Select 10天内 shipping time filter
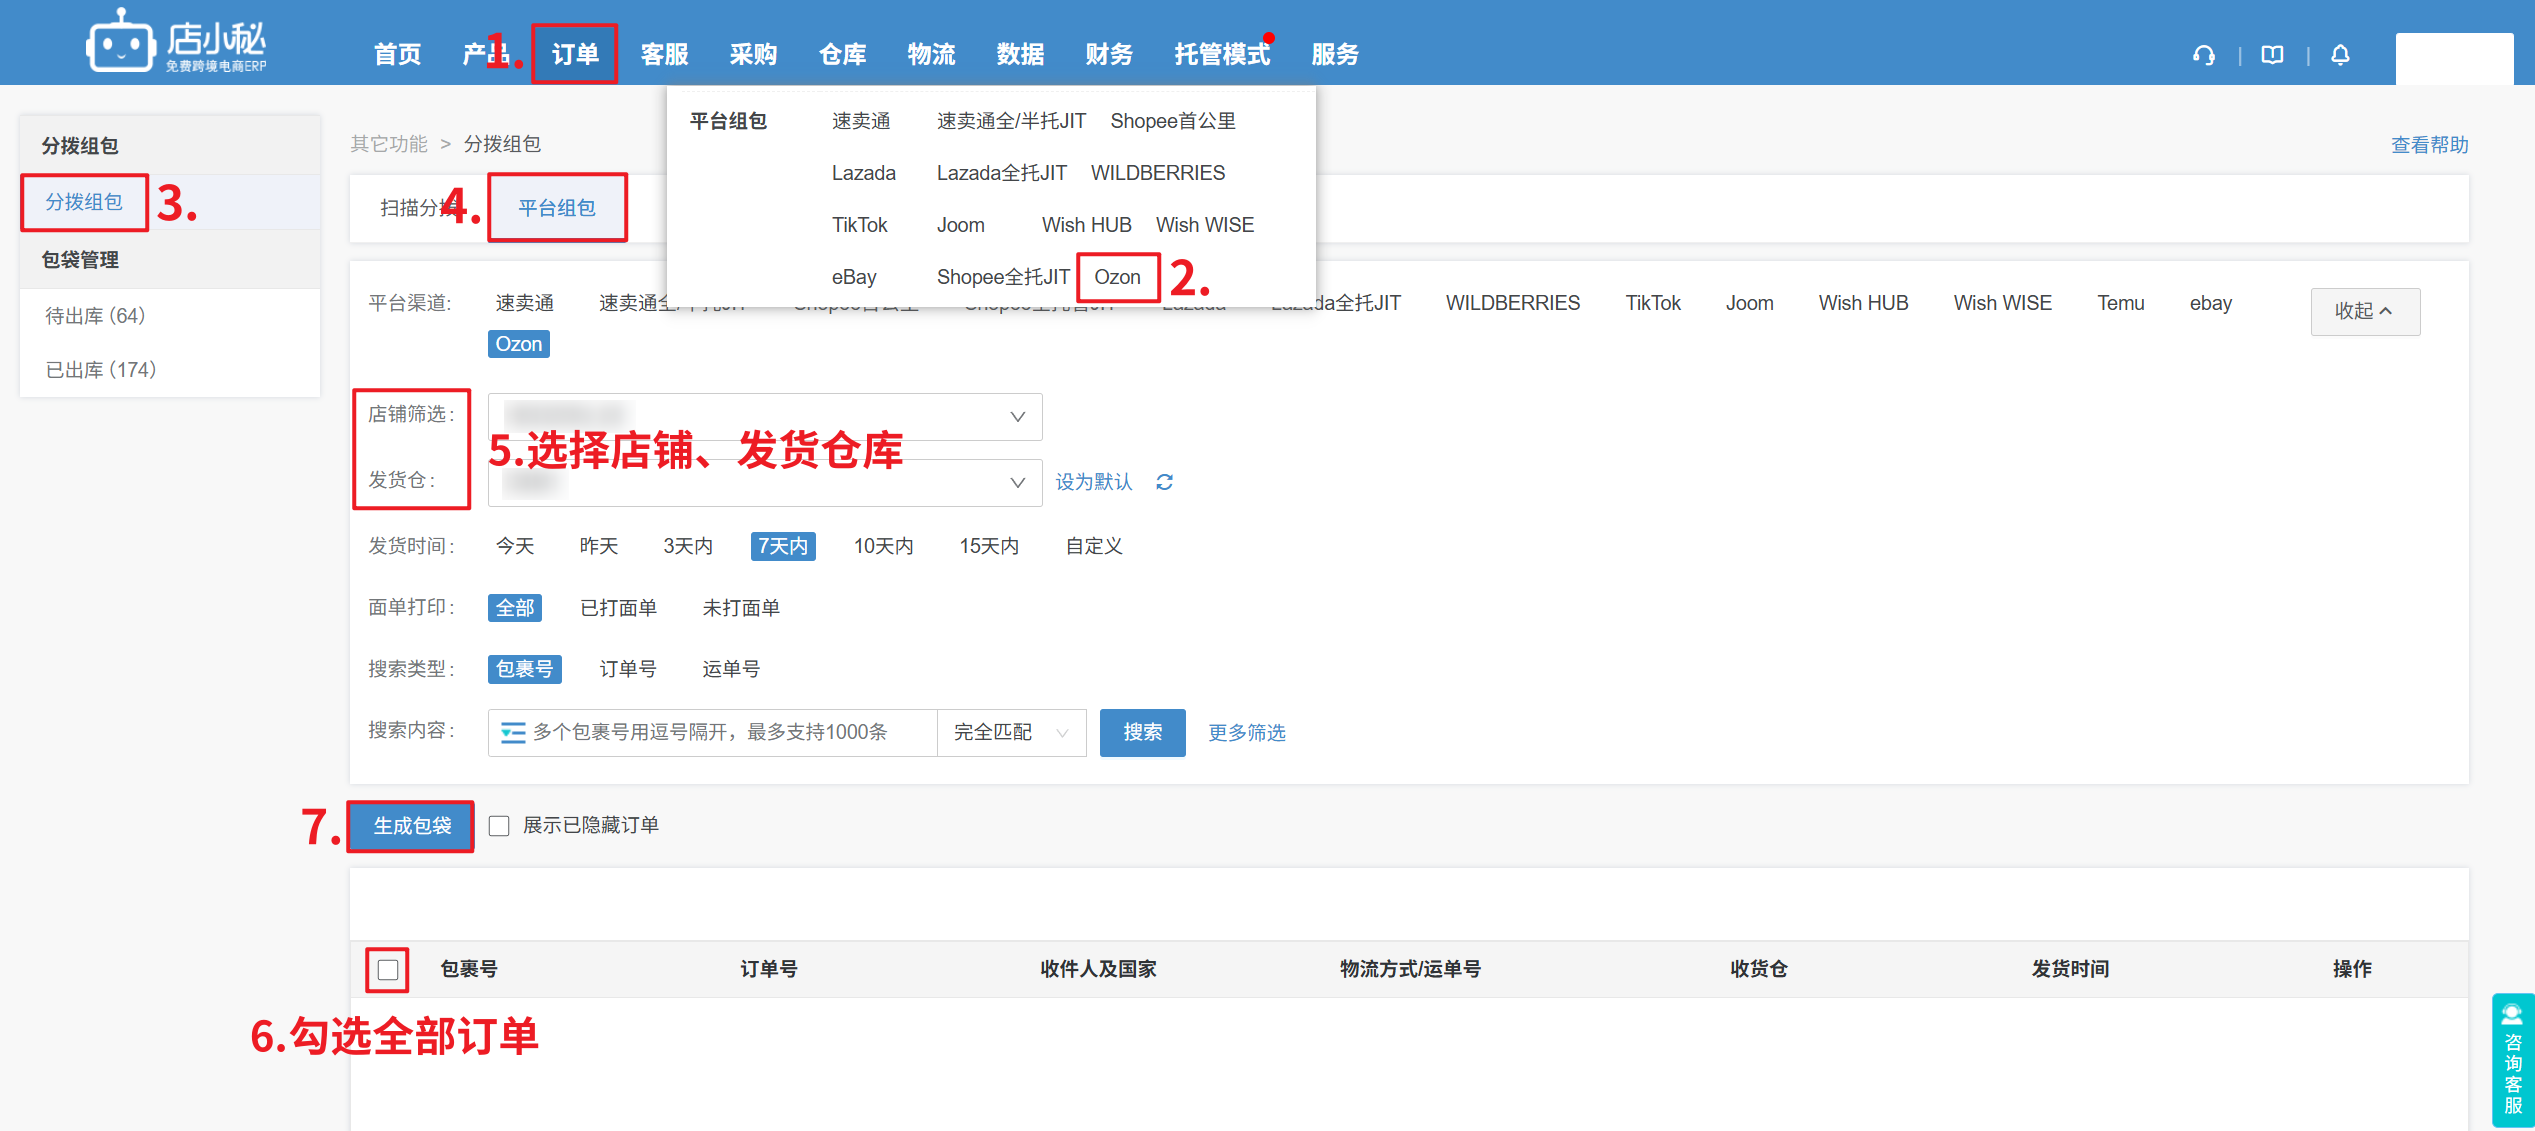This screenshot has height=1131, width=2535. point(883,546)
